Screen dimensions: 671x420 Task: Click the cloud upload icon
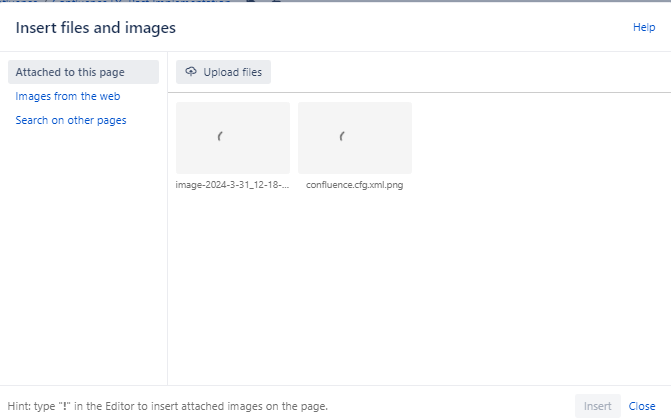(x=191, y=71)
